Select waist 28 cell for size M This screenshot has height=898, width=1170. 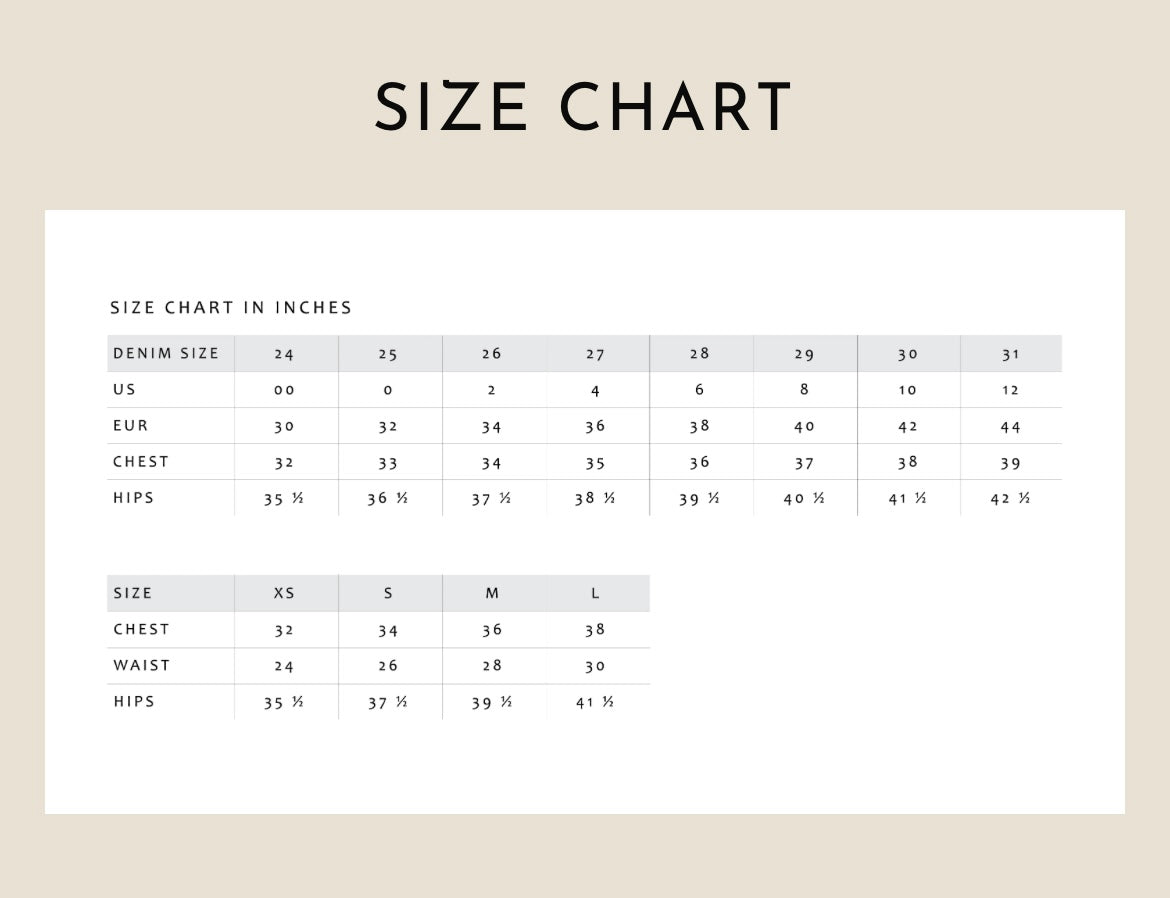click(492, 666)
